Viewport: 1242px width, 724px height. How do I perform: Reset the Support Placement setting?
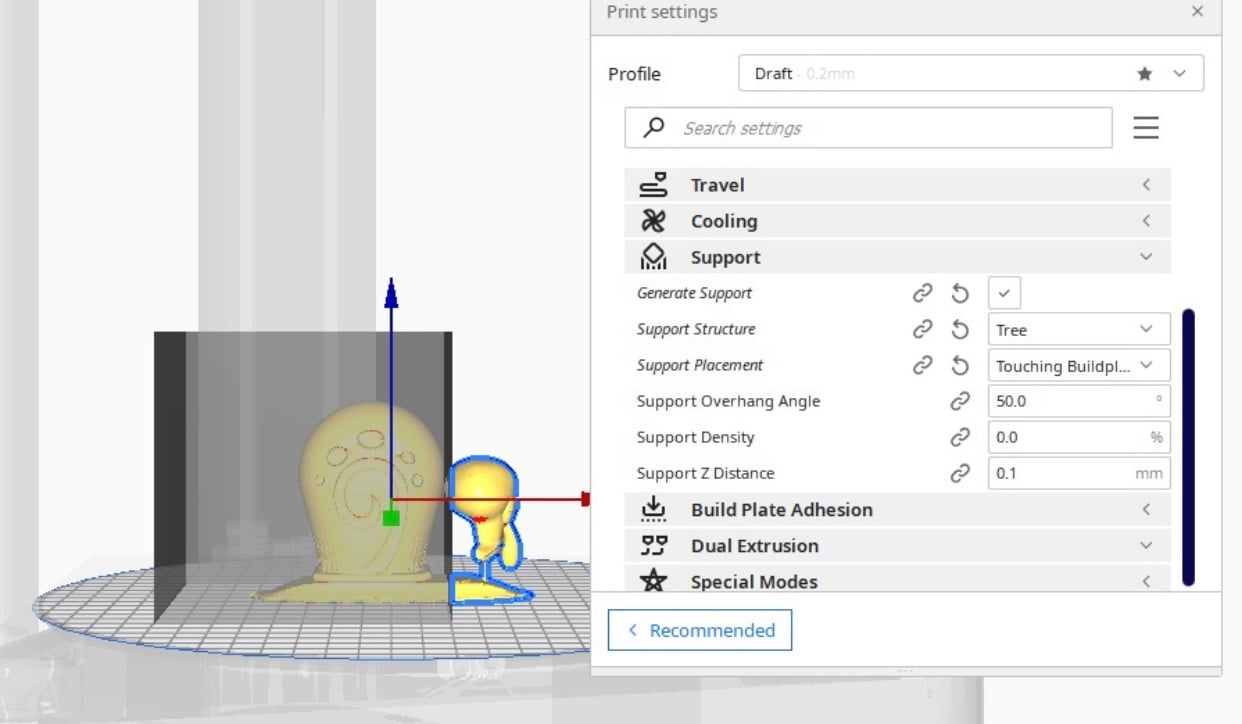point(960,365)
